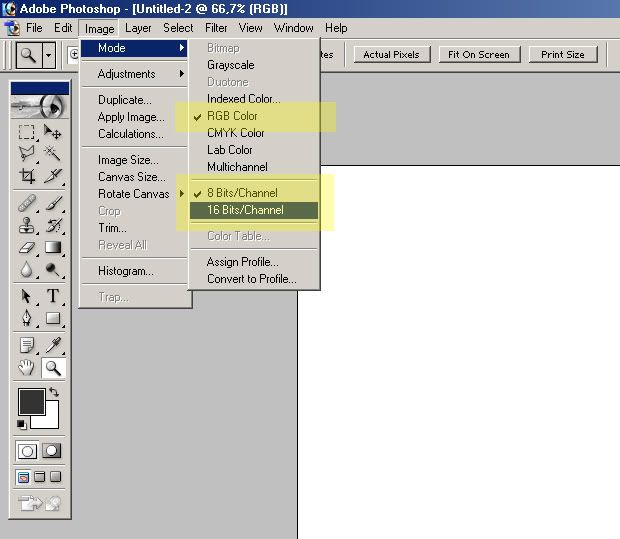Open Image Size dialog
This screenshot has width=620, height=539.
click(x=134, y=160)
